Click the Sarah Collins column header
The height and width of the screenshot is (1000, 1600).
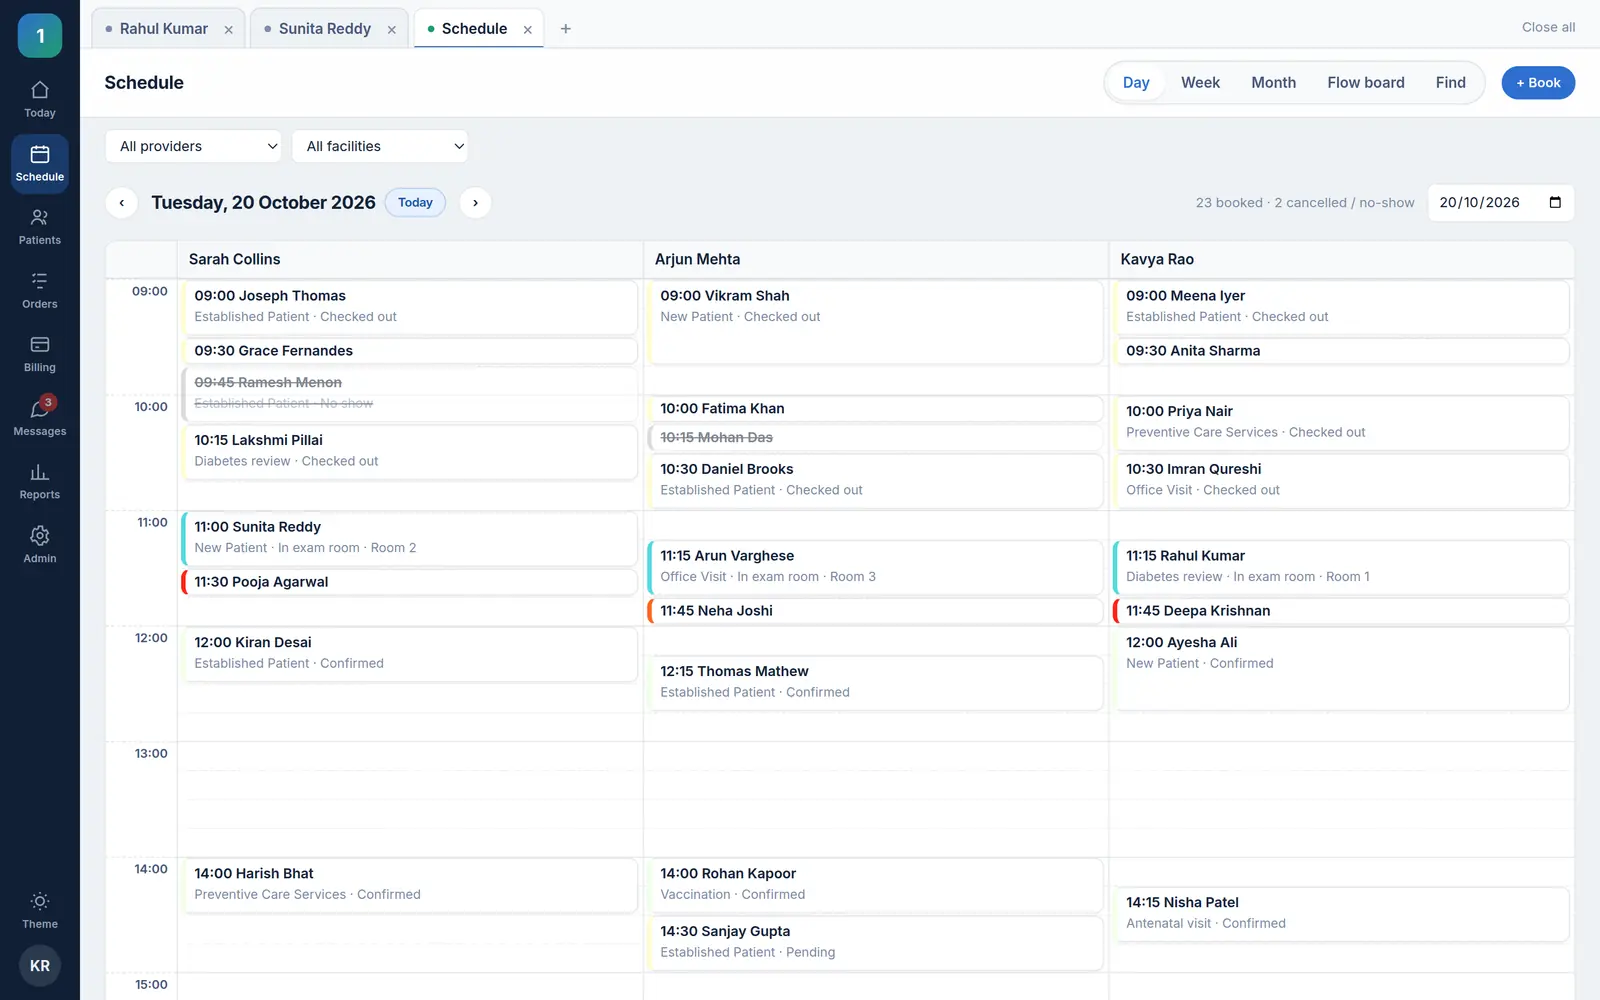410,259
